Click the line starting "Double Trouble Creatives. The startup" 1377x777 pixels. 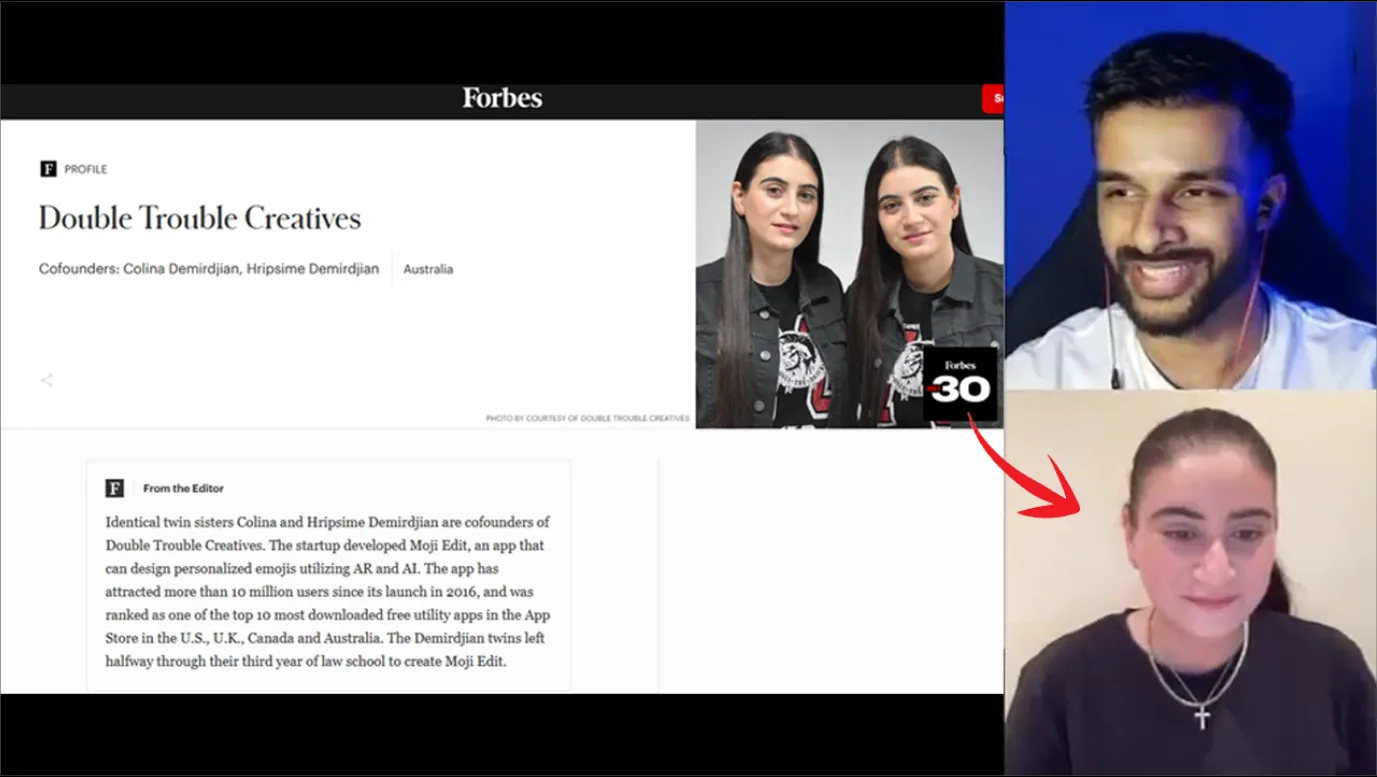point(325,545)
